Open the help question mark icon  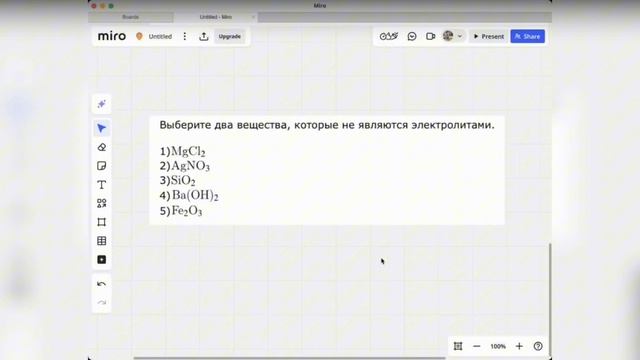(x=538, y=346)
